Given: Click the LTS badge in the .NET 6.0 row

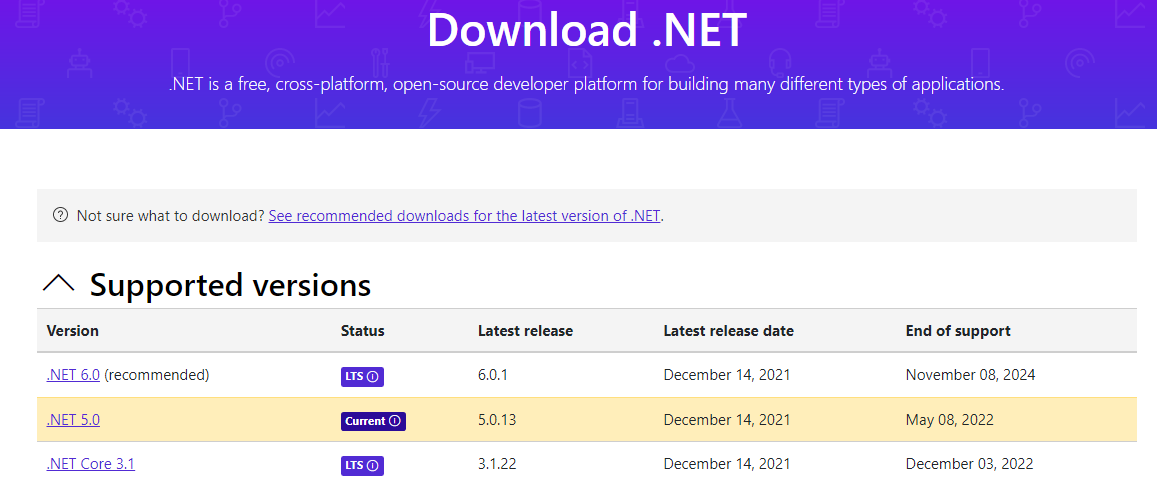Looking at the screenshot, I should [x=362, y=377].
